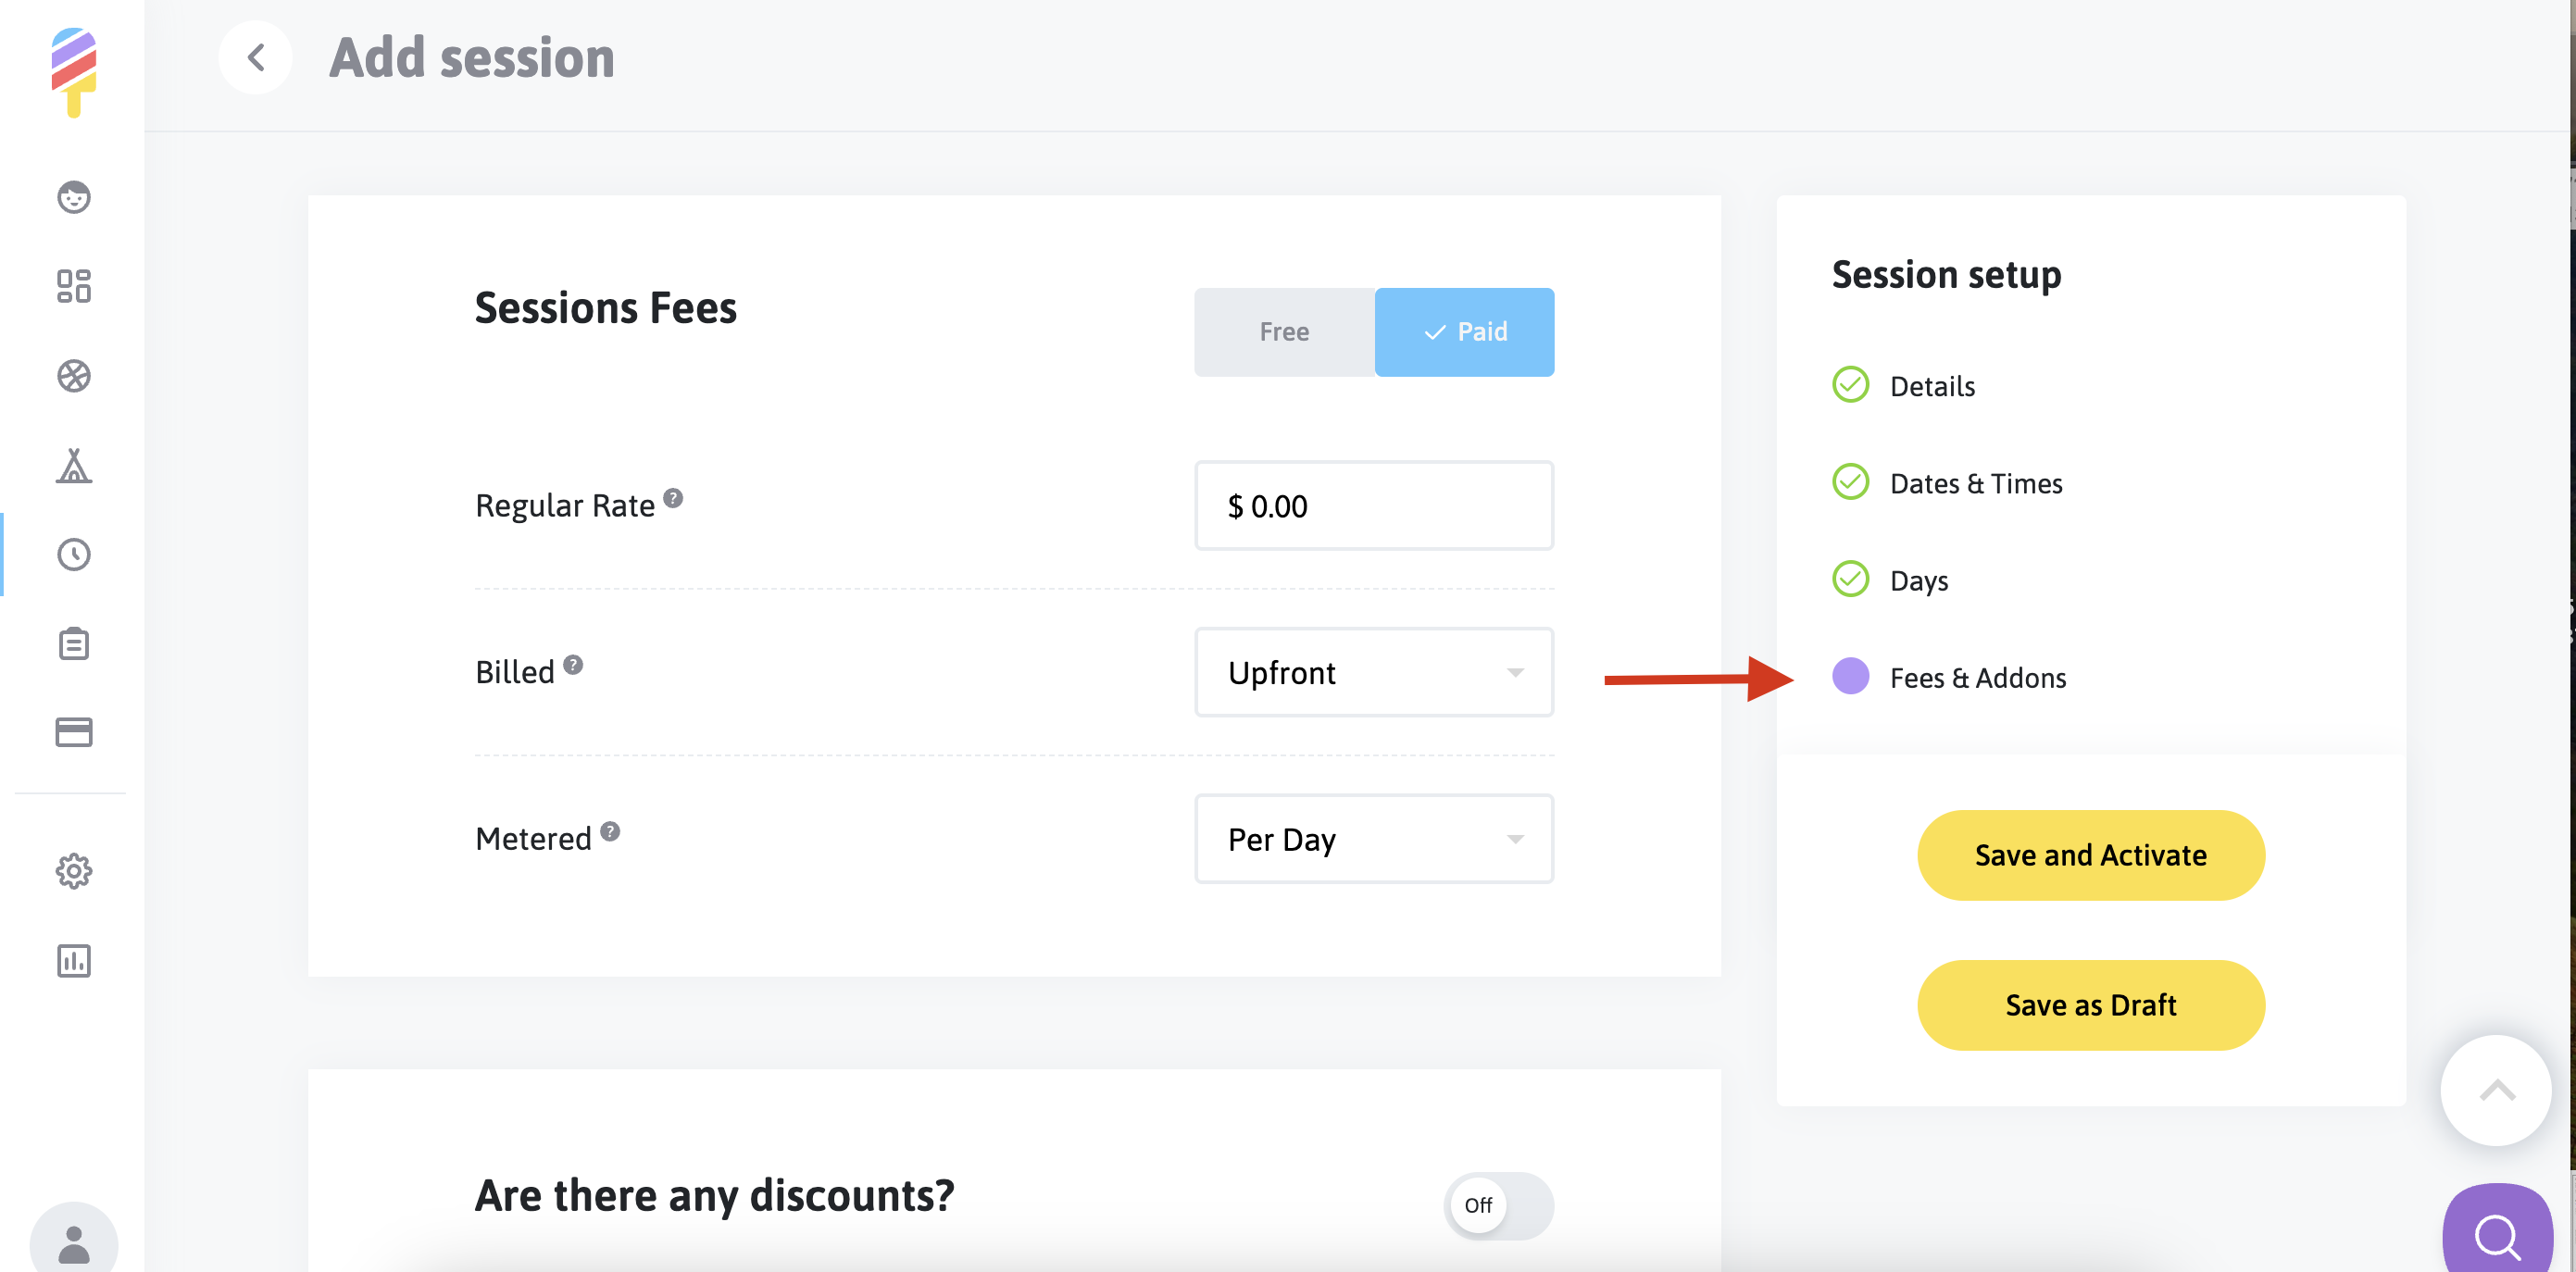Open the Billed Upfront dropdown
The width and height of the screenshot is (2576, 1272).
point(1374,673)
